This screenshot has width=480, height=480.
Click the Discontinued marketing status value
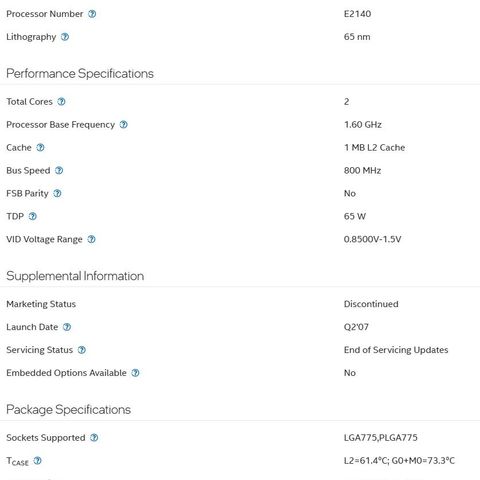(371, 304)
